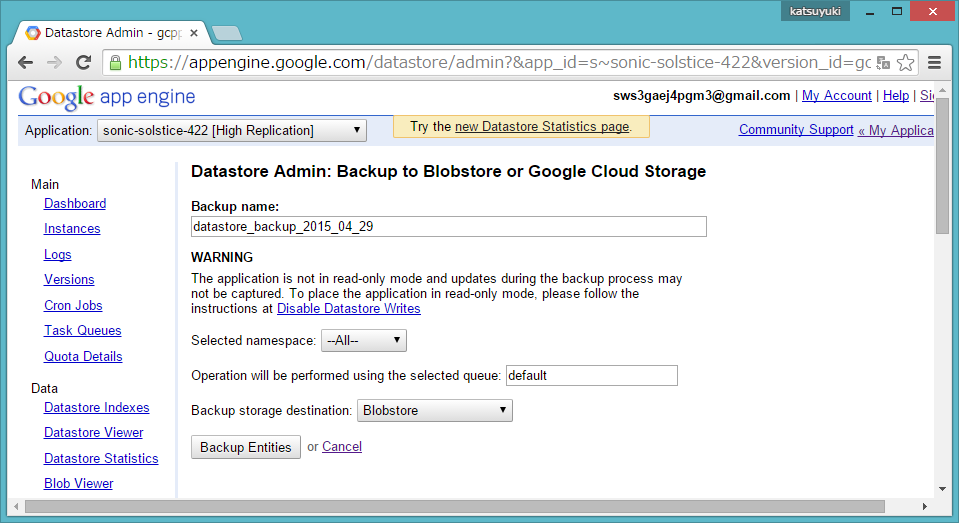This screenshot has height=523, width=959.
Task: Open Instances in the sidebar
Action: click(72, 229)
